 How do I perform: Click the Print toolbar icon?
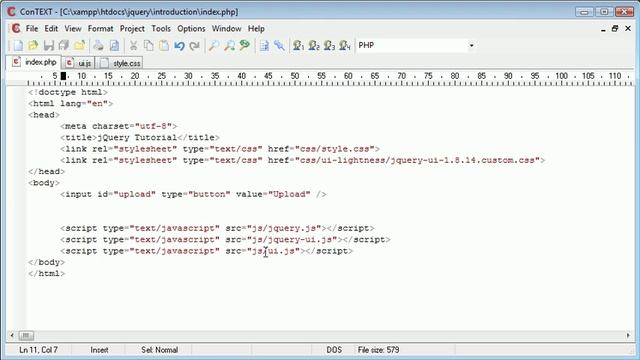pyautogui.click(x=98, y=45)
